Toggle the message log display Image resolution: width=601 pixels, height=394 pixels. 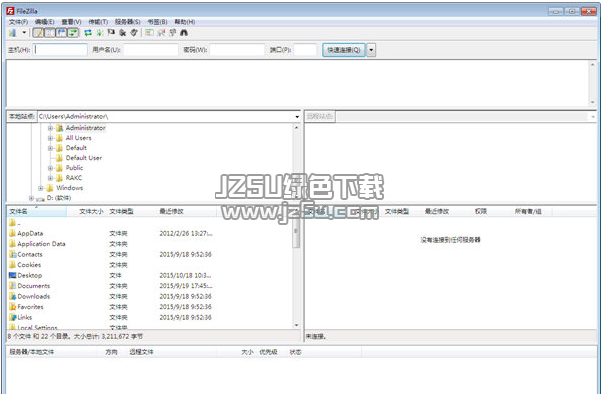[38, 33]
